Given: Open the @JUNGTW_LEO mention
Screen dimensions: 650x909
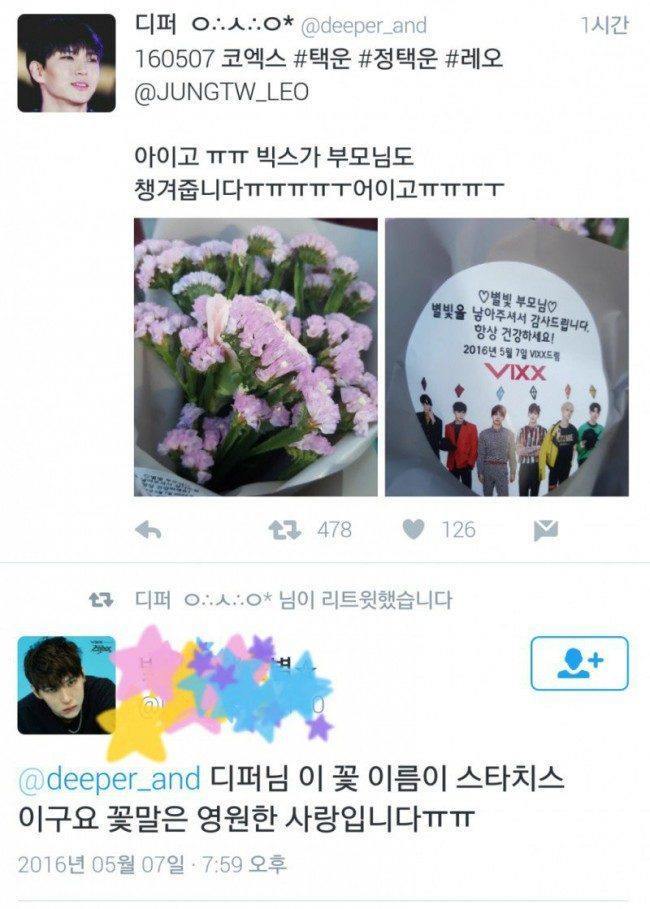Looking at the screenshot, I should tap(221, 92).
